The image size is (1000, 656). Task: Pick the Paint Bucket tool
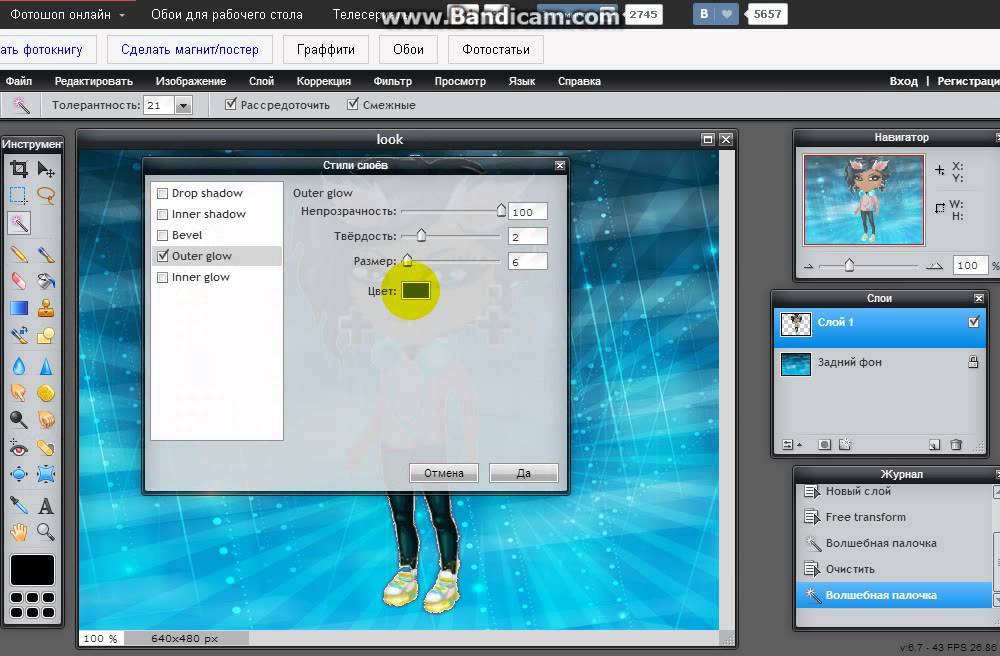pyautogui.click(x=46, y=281)
